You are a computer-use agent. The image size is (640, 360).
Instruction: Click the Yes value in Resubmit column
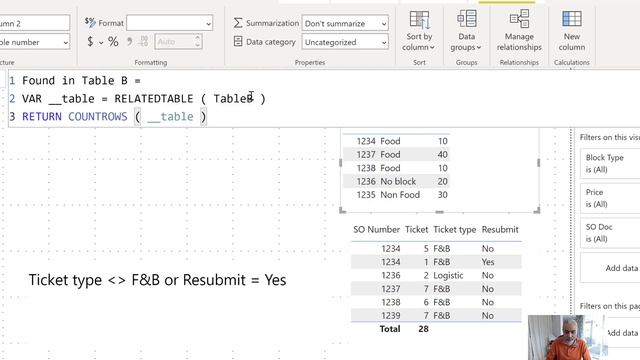click(488, 262)
